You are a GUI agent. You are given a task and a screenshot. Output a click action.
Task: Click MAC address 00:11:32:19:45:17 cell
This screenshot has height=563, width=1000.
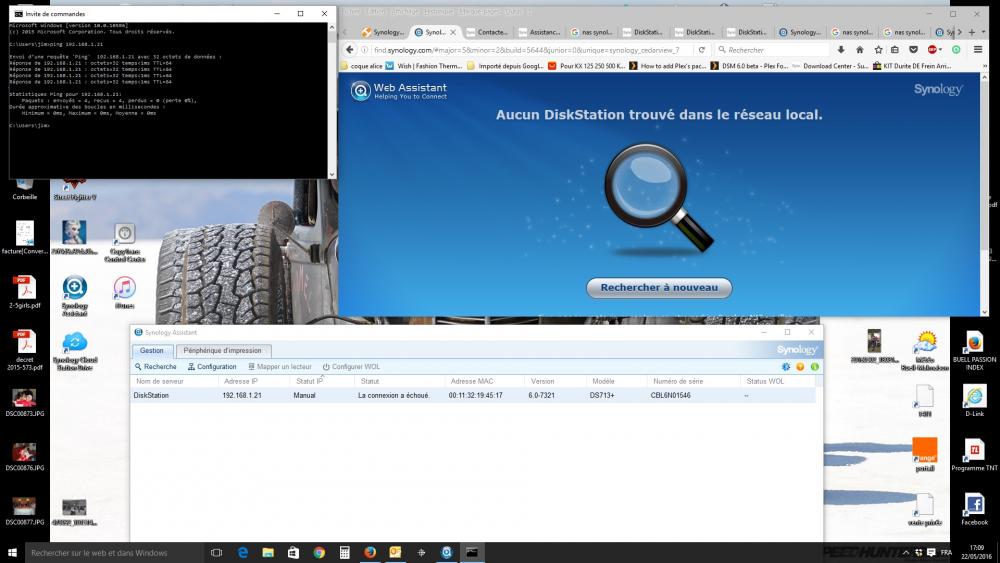point(475,395)
